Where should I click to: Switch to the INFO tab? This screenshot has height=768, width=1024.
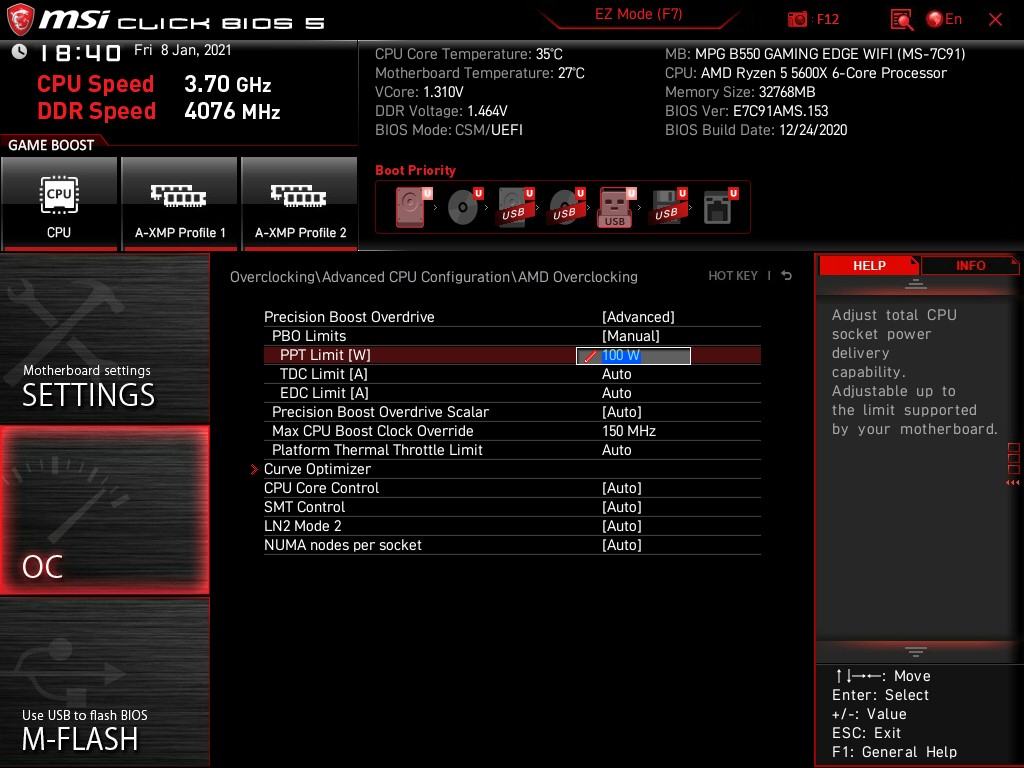(970, 266)
